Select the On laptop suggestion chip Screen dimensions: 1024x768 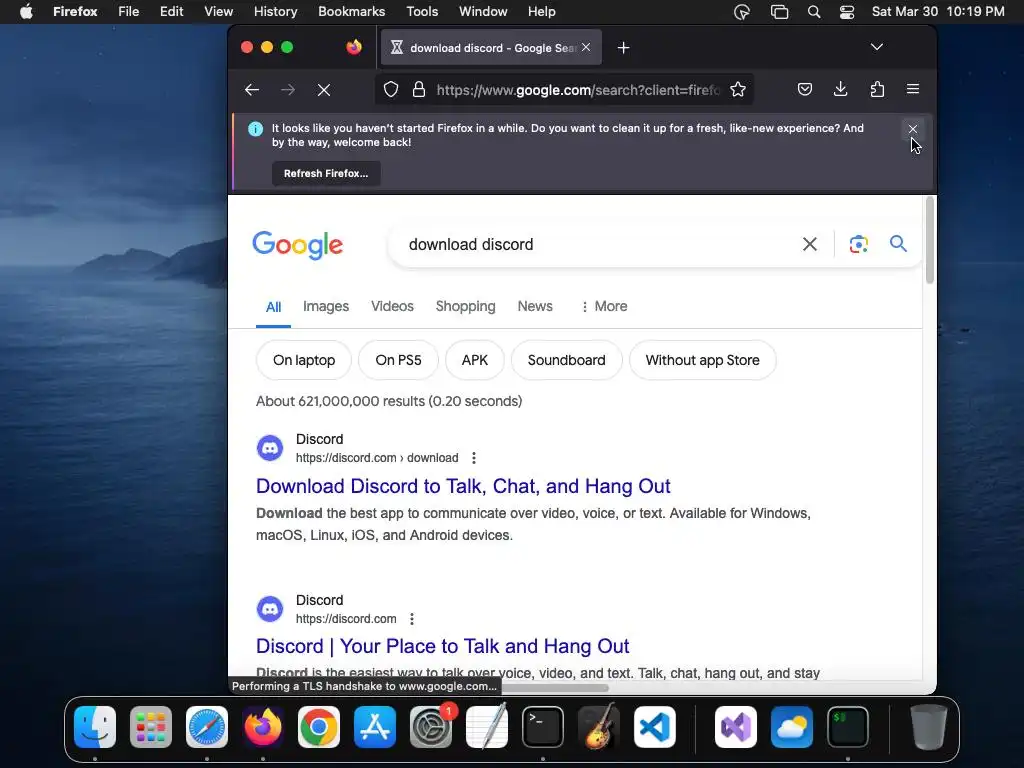pos(304,360)
